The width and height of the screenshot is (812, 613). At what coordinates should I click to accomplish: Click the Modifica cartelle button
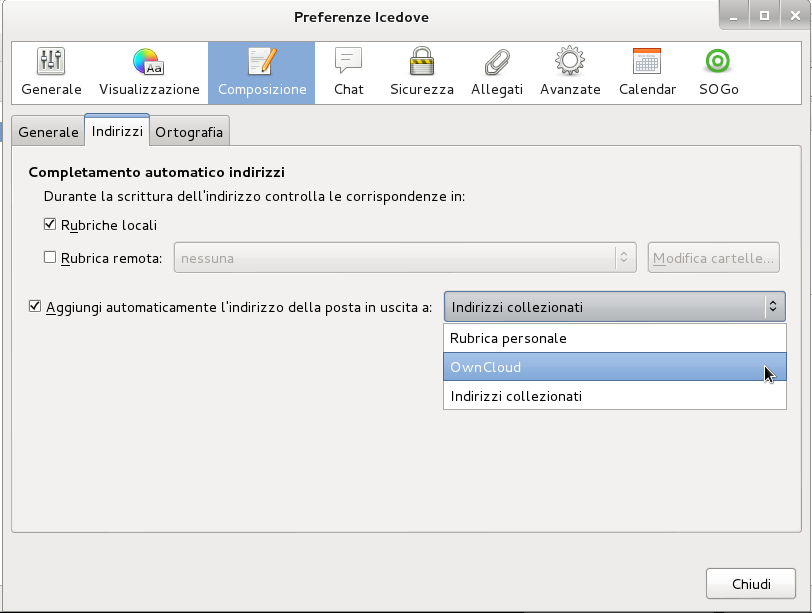713,257
